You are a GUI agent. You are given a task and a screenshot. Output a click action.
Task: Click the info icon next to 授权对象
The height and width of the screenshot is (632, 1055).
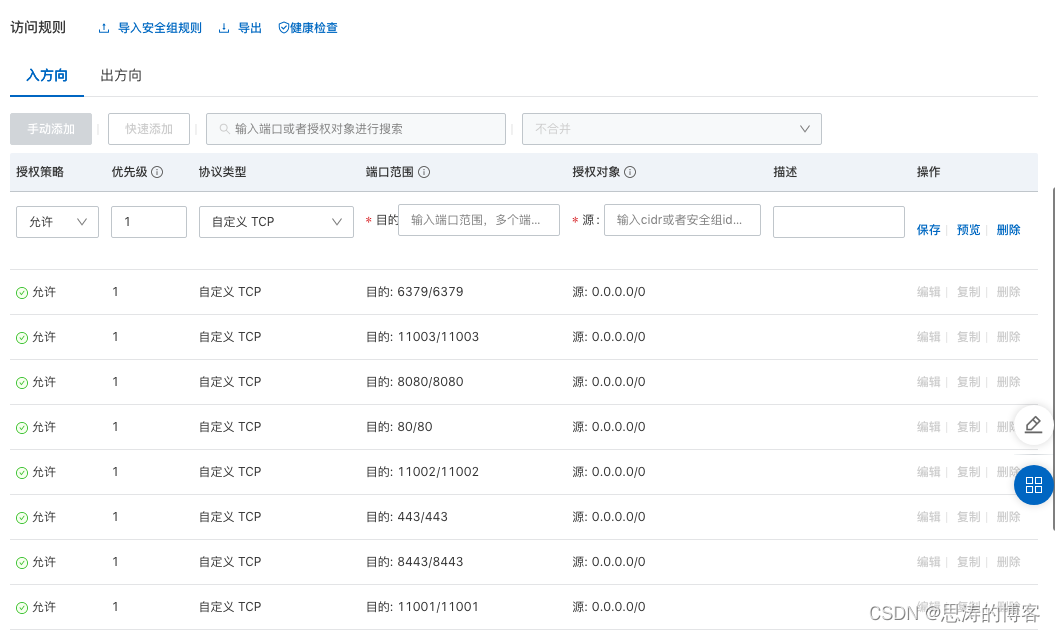(x=630, y=172)
